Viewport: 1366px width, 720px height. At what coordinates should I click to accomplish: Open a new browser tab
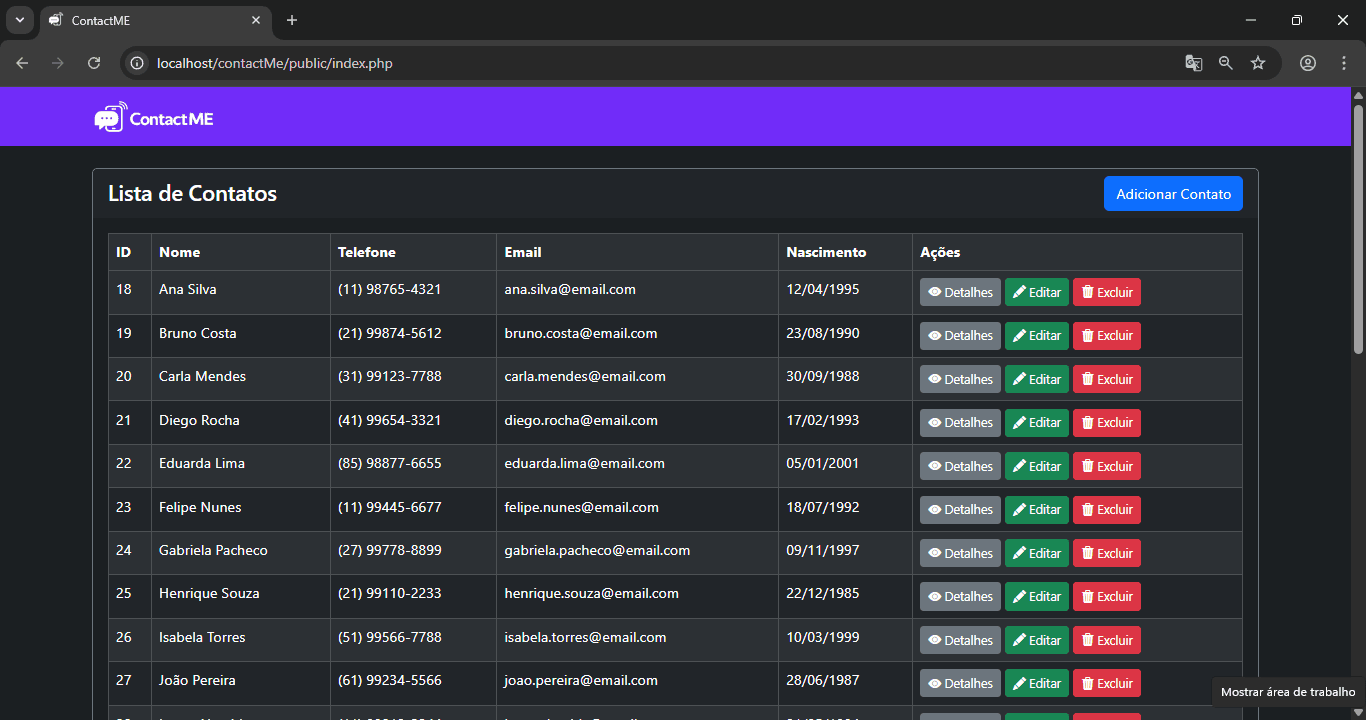tap(292, 20)
